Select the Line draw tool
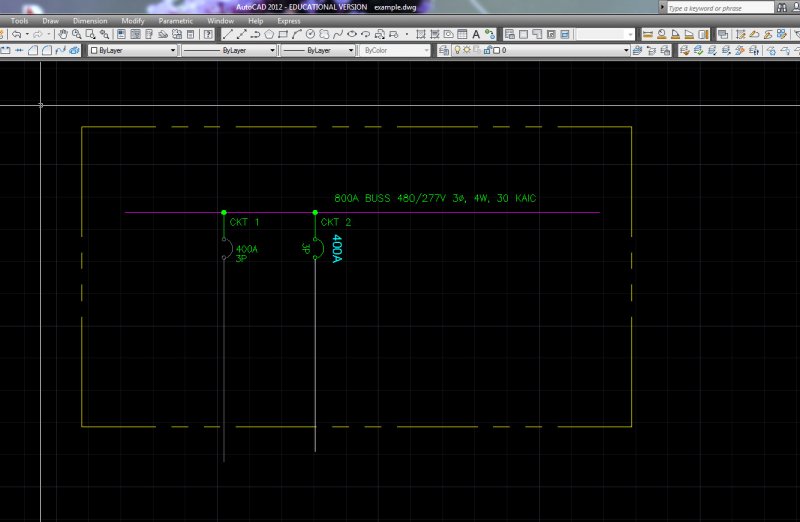This screenshot has height=522, width=800. 228,34
